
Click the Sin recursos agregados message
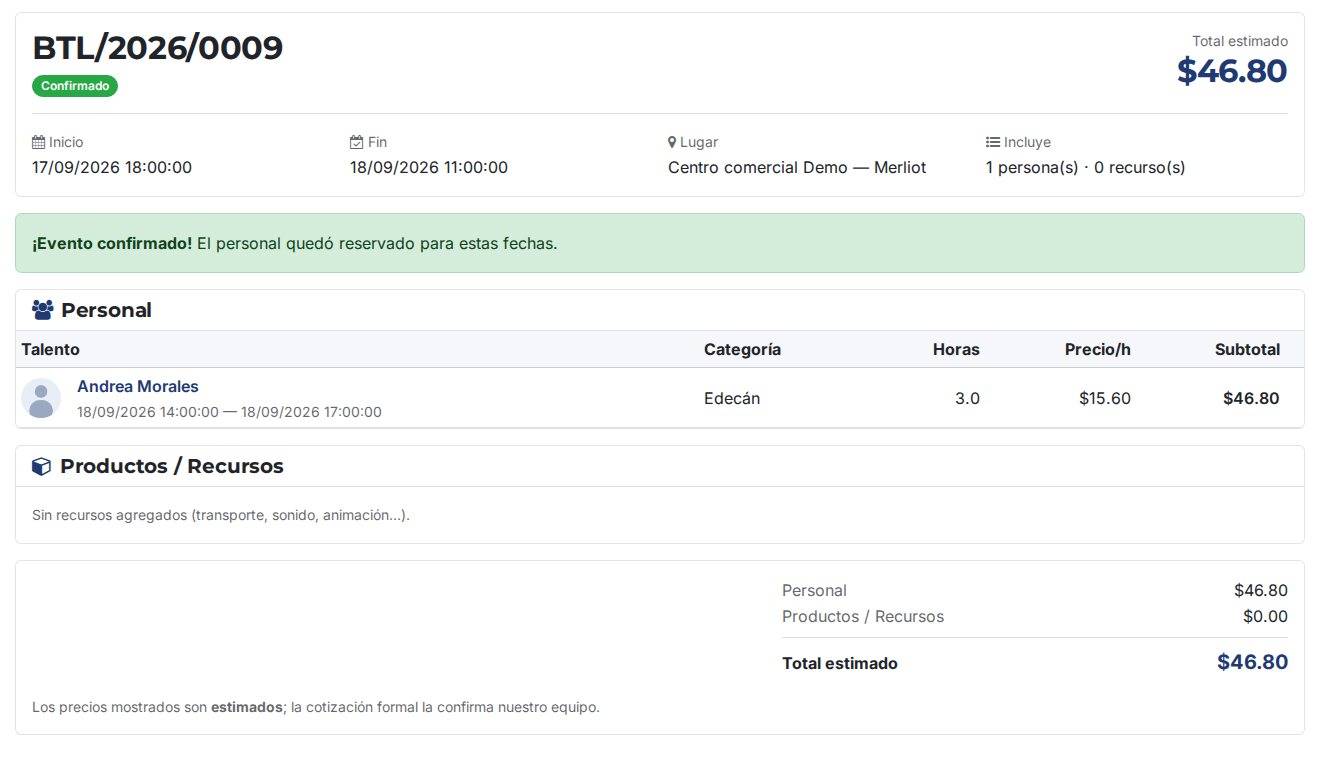221,516
